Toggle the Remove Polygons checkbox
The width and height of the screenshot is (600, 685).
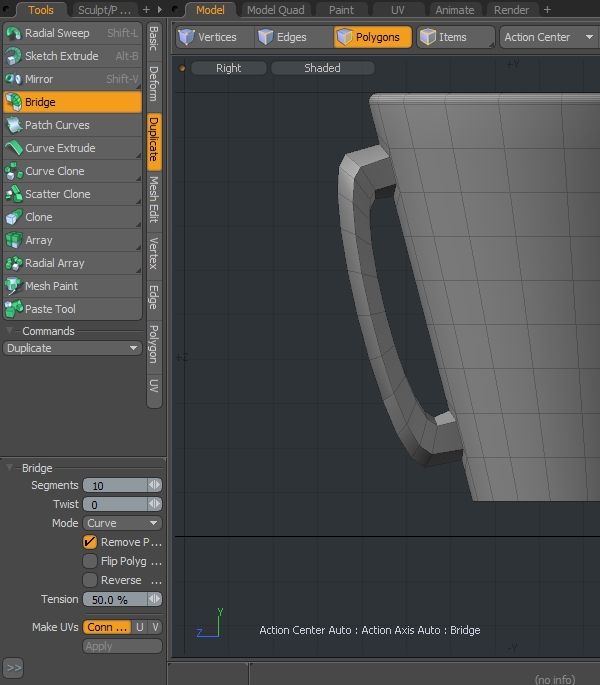click(90, 542)
